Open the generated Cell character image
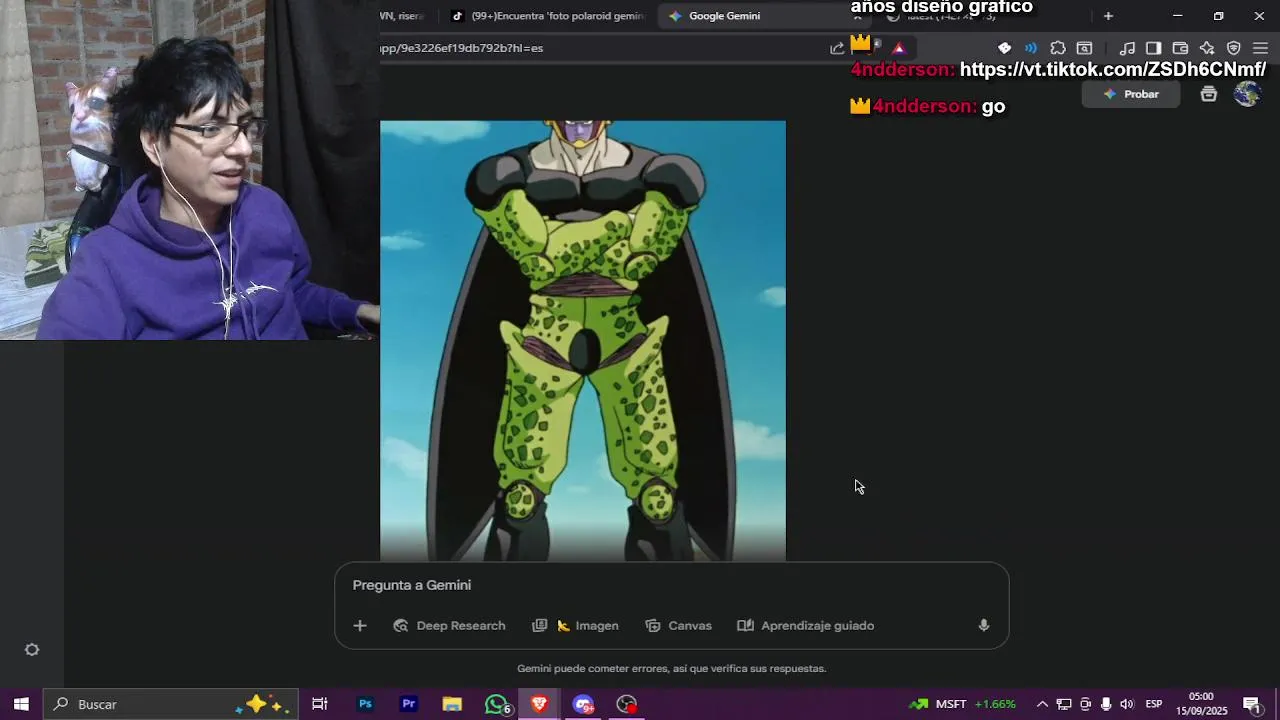The height and width of the screenshot is (720, 1280). coord(583,341)
